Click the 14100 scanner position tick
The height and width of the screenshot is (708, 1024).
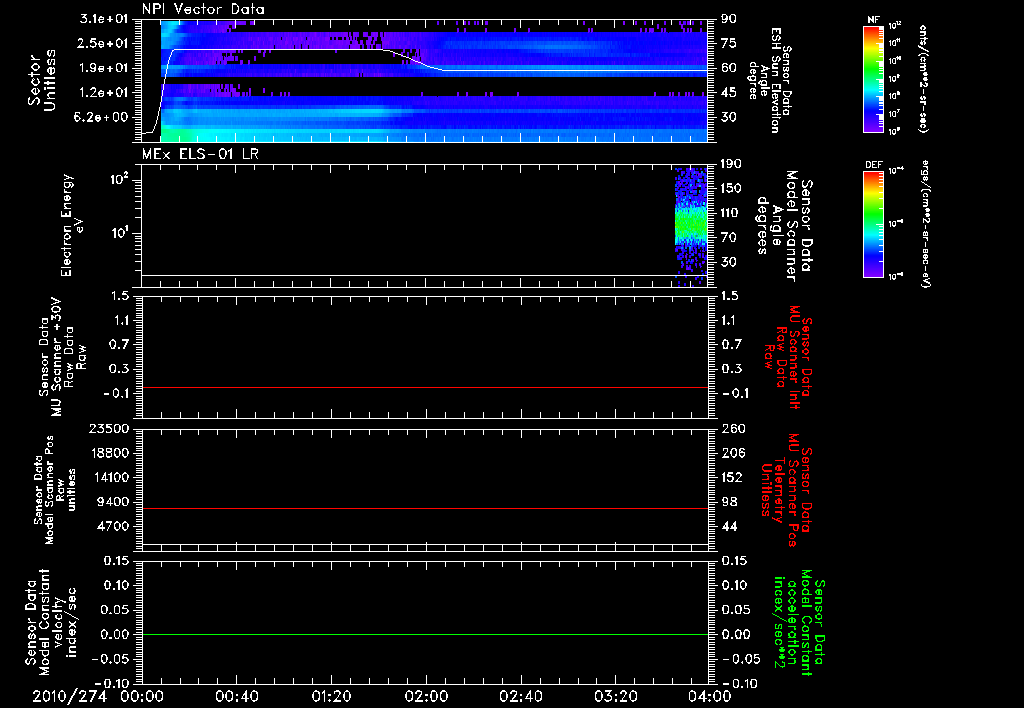tap(110, 477)
